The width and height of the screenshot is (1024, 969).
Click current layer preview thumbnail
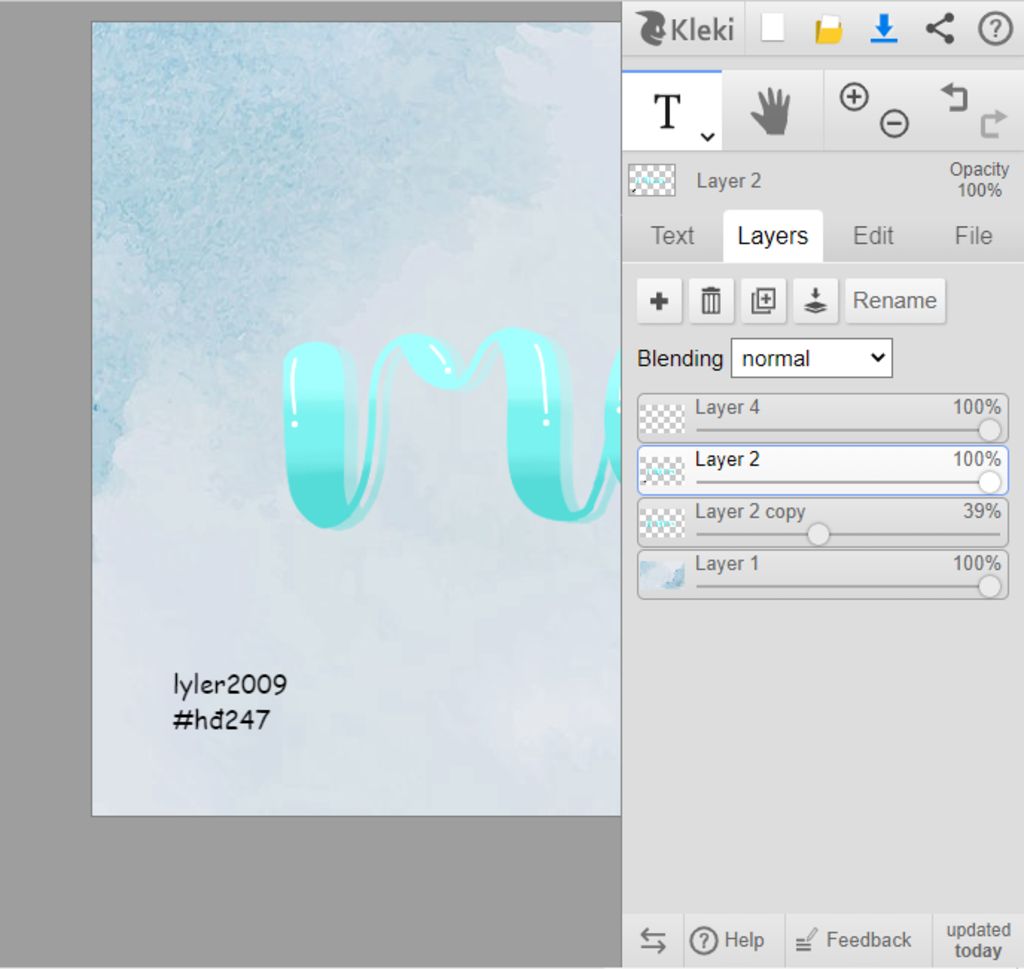pos(652,180)
